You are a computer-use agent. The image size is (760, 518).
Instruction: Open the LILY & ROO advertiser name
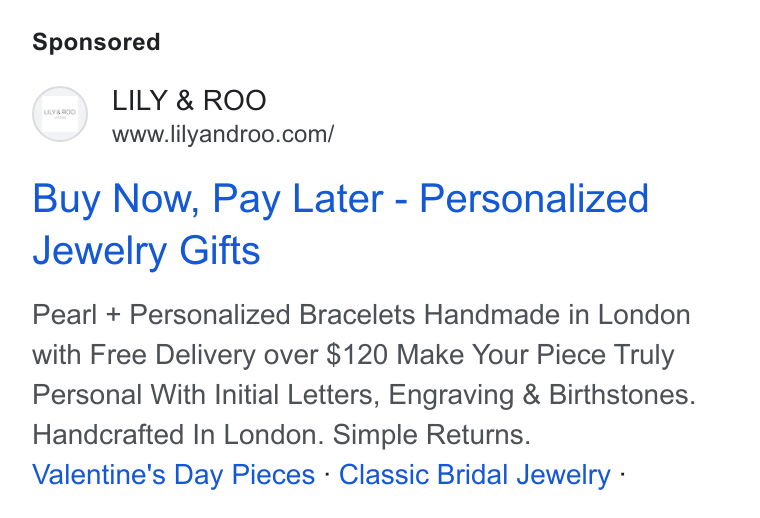(x=189, y=100)
